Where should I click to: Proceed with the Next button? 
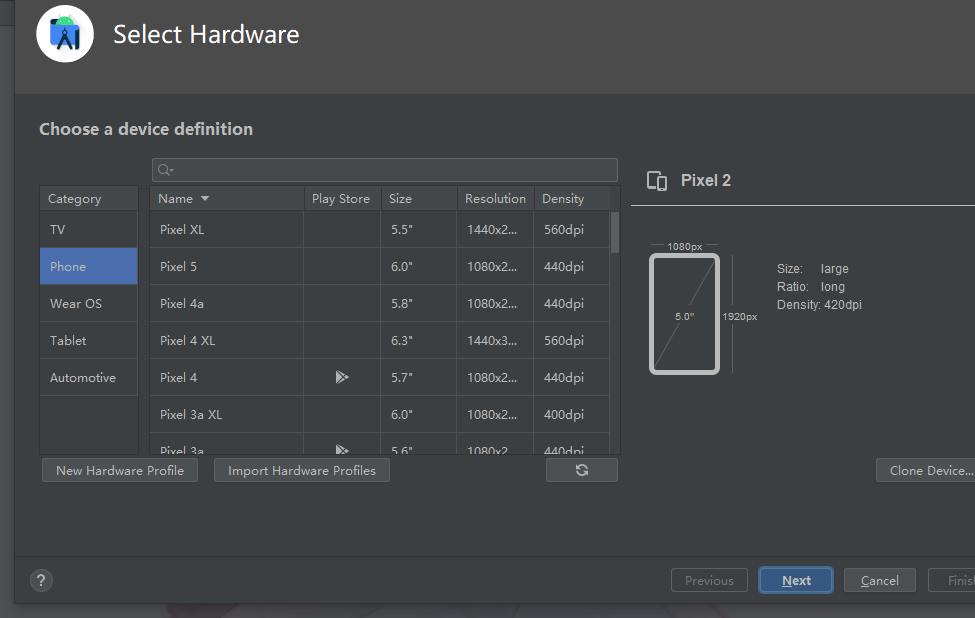[796, 580]
